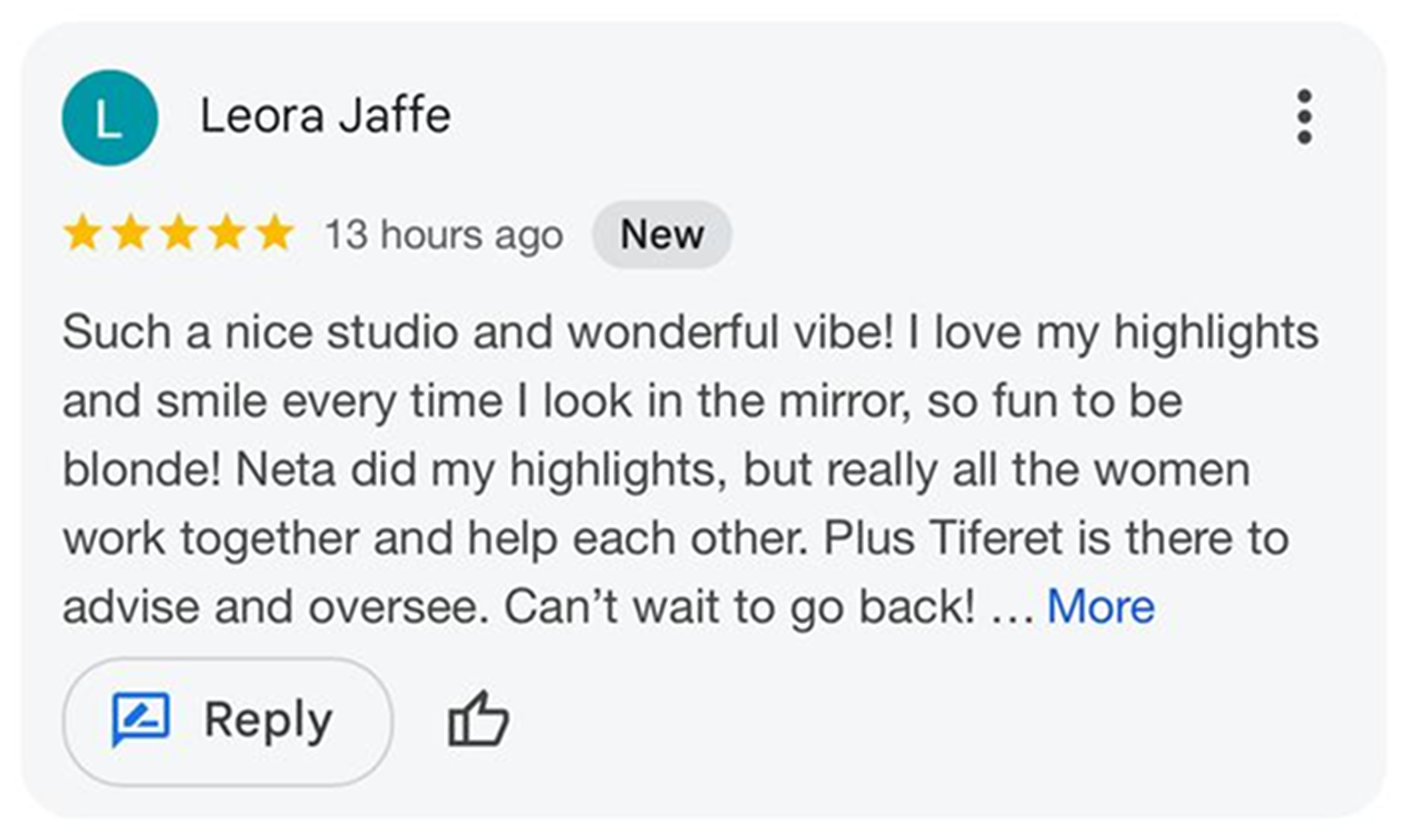Click the phrase "Can't wait to go back!"
Screen dimensions: 1410x832
click(739, 607)
